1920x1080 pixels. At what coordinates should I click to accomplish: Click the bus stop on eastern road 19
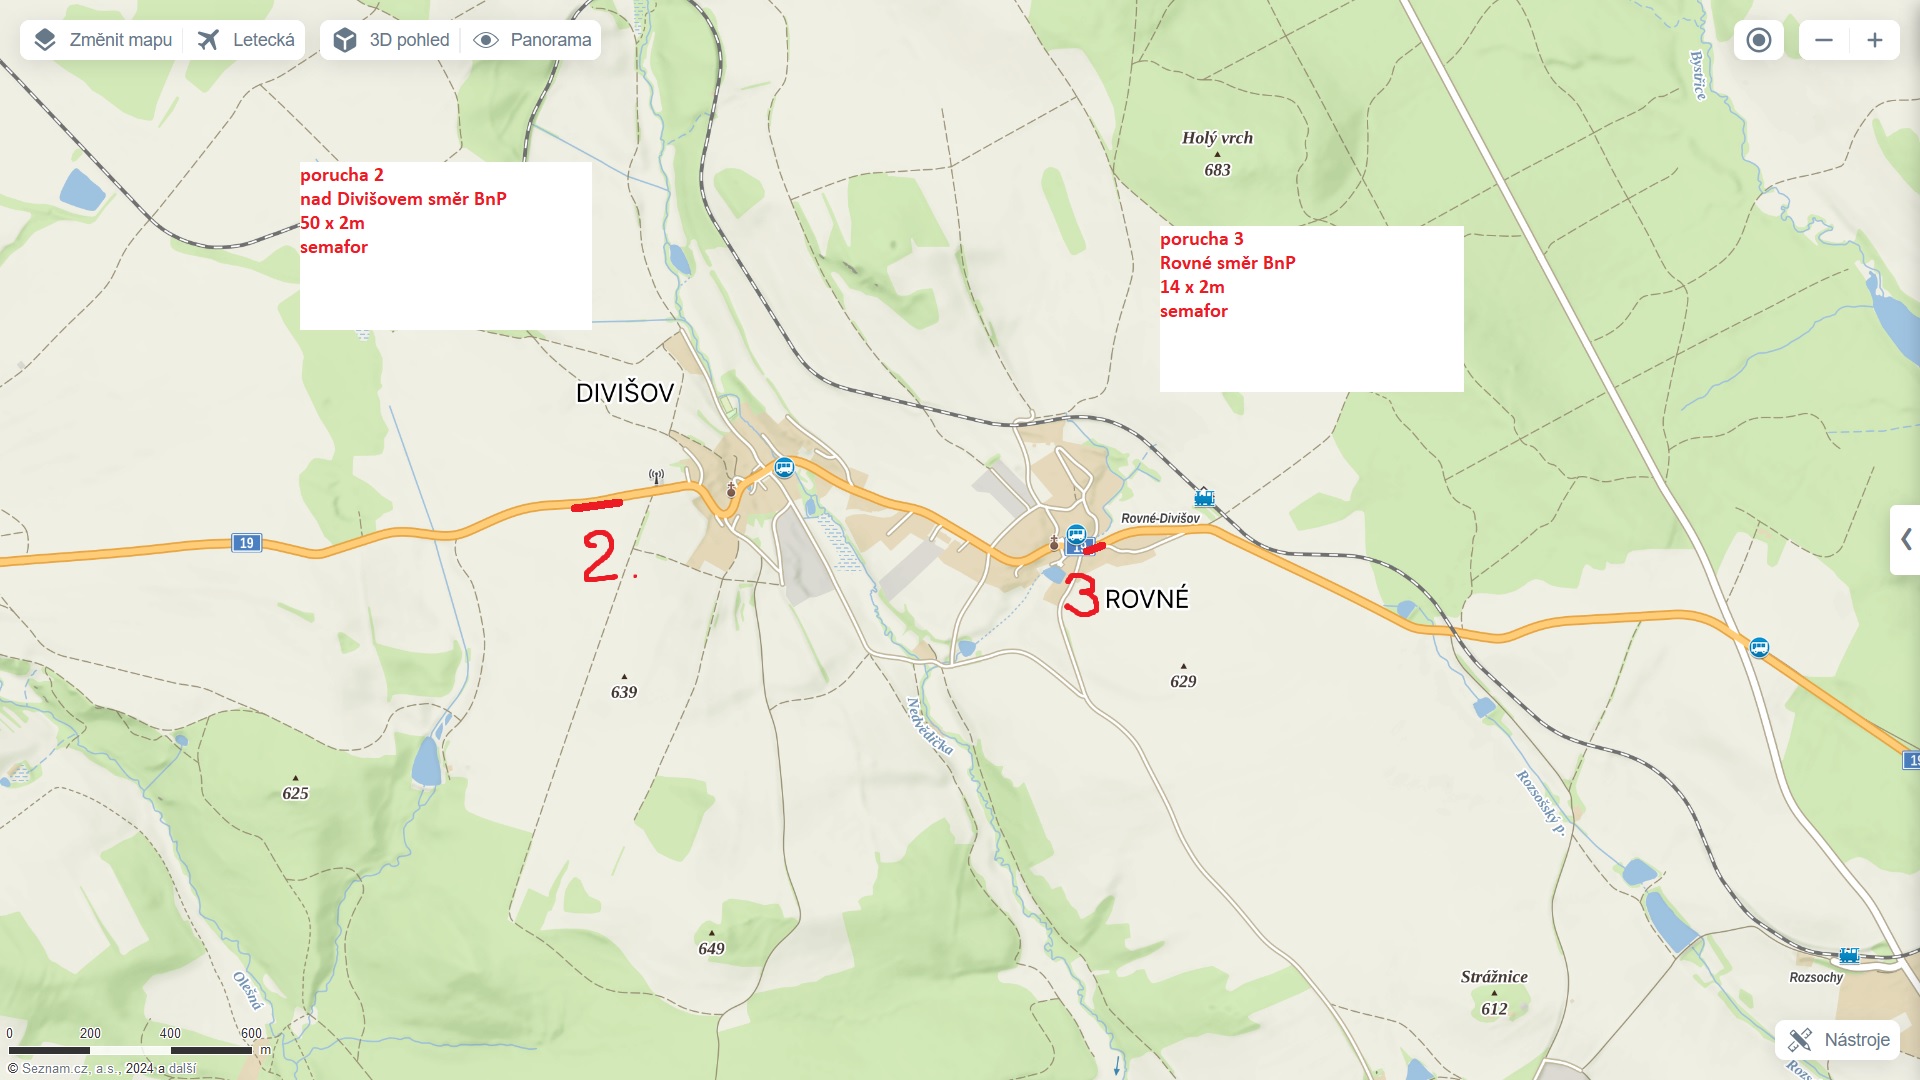(x=1759, y=647)
